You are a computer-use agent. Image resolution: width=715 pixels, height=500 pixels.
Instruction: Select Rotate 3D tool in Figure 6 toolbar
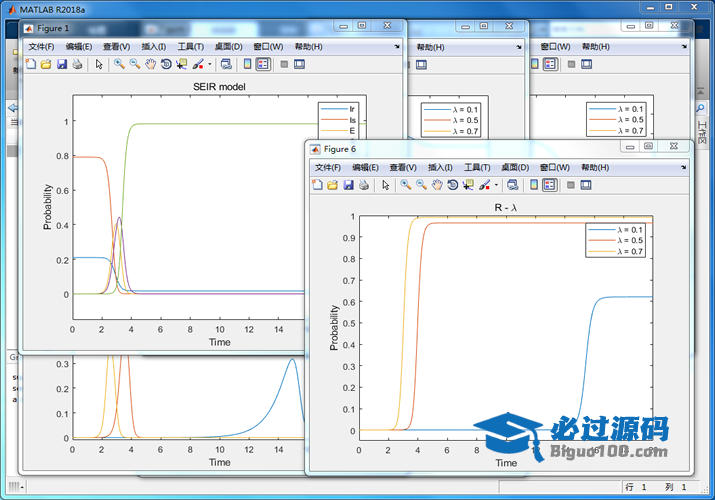[x=452, y=185]
